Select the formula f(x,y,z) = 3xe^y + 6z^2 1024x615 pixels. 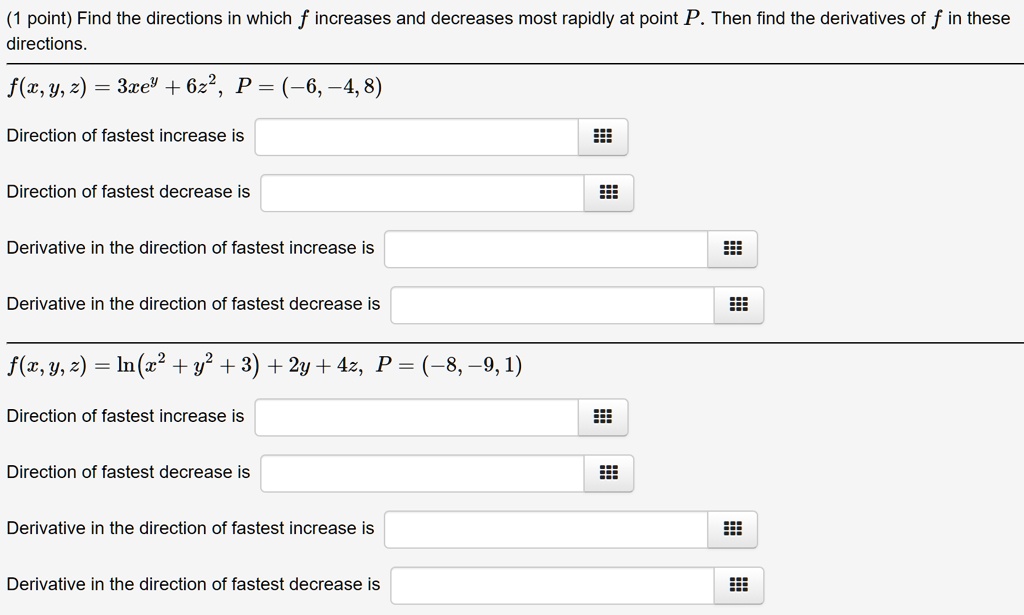[x=110, y=90]
